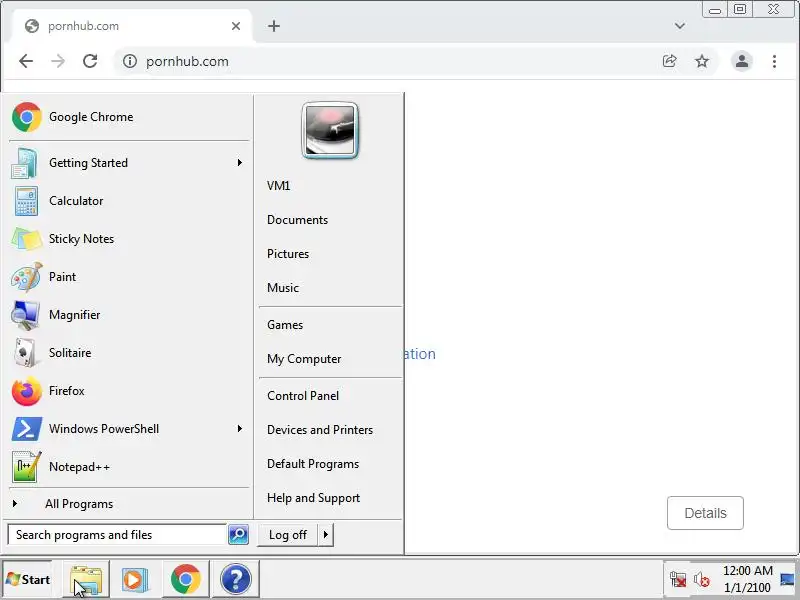Bookmark this page with star icon
Image resolution: width=800 pixels, height=600 pixels.
coord(702,61)
